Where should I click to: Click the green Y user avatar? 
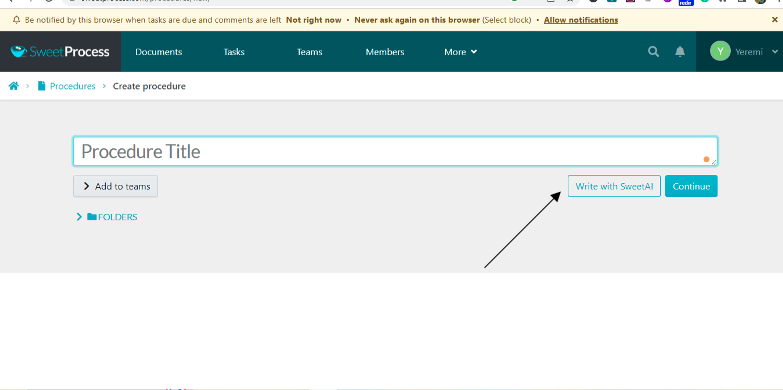point(720,51)
